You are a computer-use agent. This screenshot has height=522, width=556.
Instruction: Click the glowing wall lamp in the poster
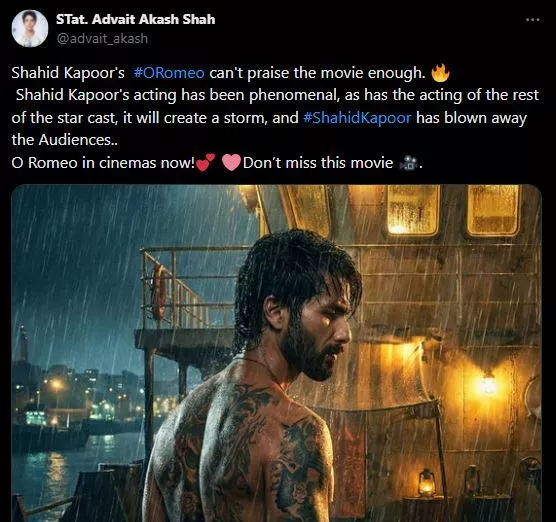[x=488, y=384]
